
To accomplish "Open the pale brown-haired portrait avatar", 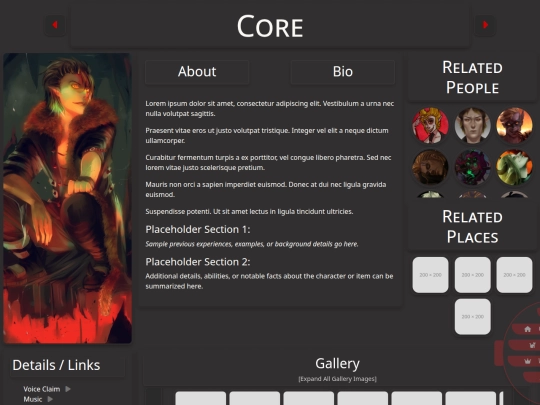I will pyautogui.click(x=472, y=125).
